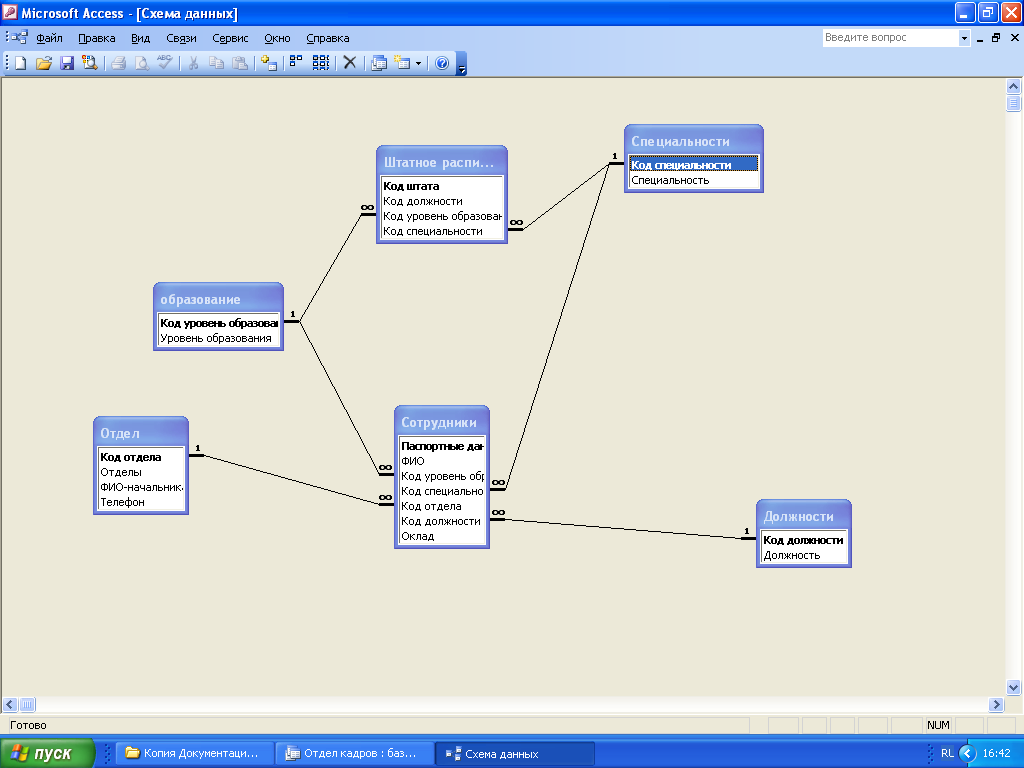Click the Clear Layout X icon
This screenshot has height=768, width=1024.
coord(350,63)
